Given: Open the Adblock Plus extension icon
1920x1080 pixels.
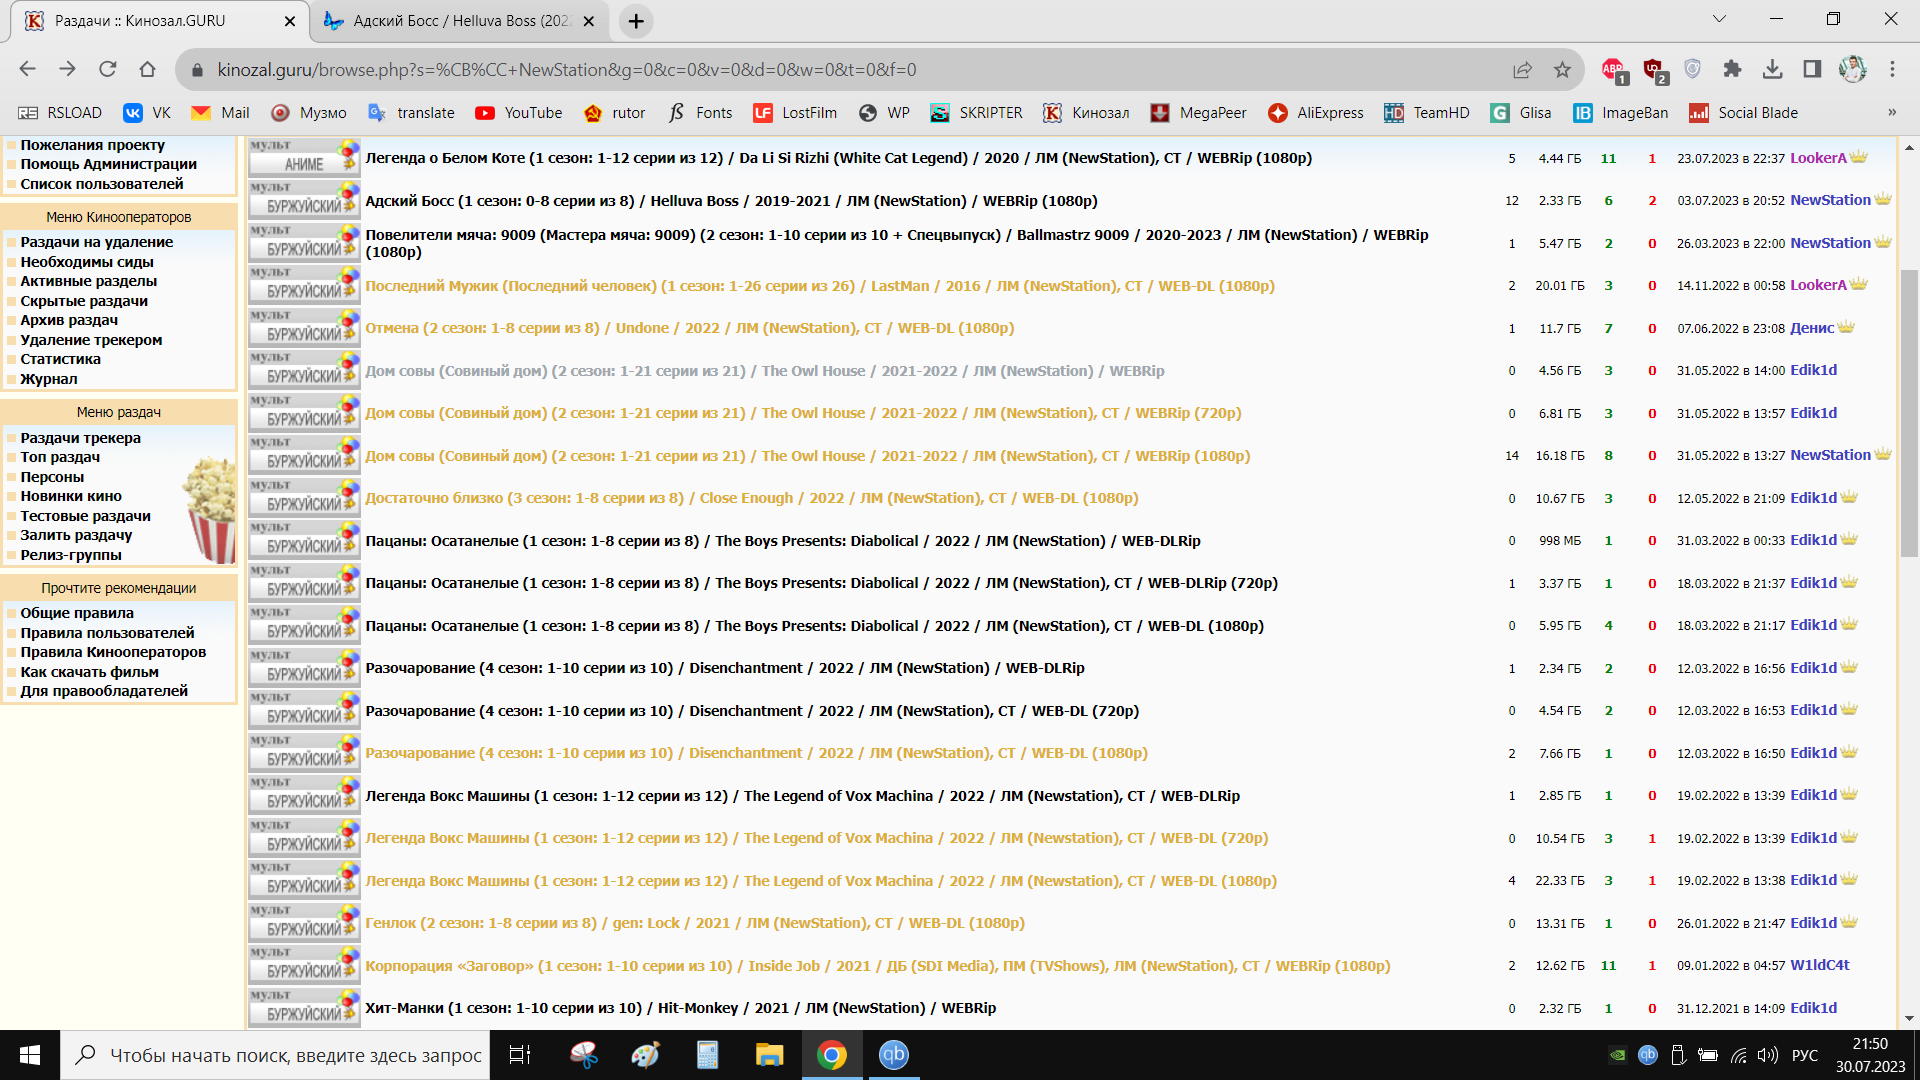Looking at the screenshot, I should coord(1613,69).
